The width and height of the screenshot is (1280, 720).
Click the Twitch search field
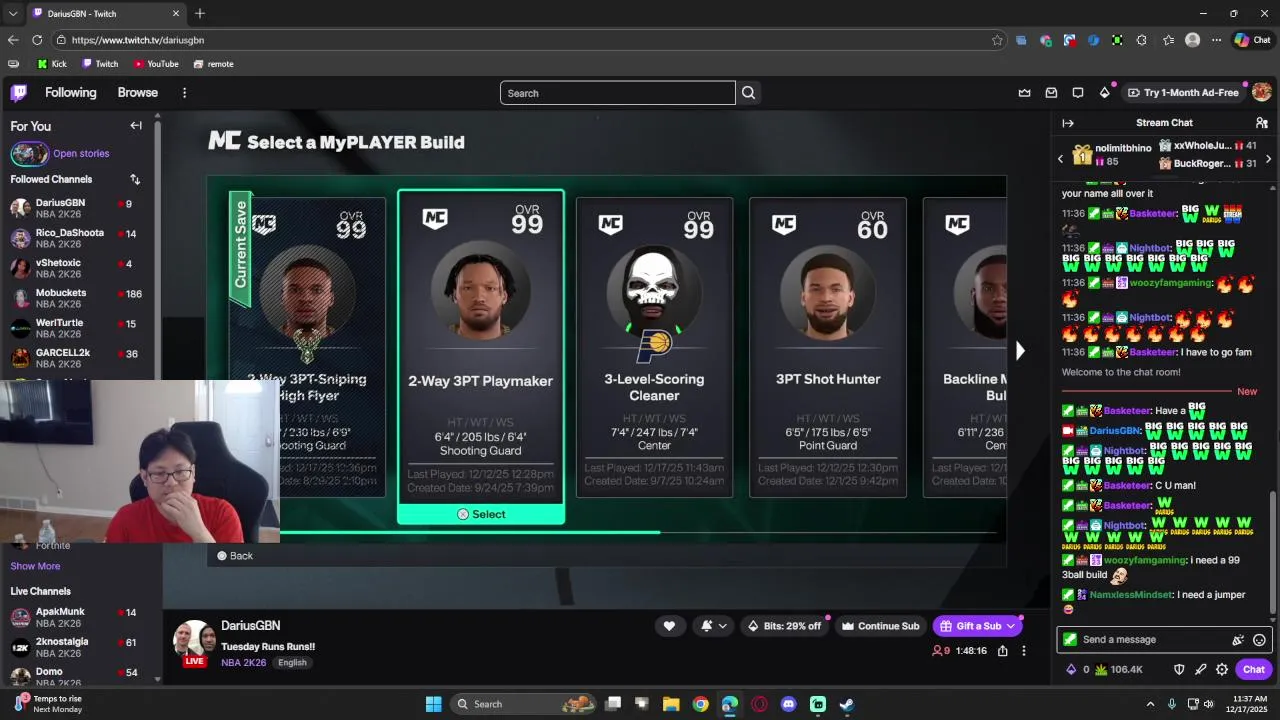tap(617, 93)
